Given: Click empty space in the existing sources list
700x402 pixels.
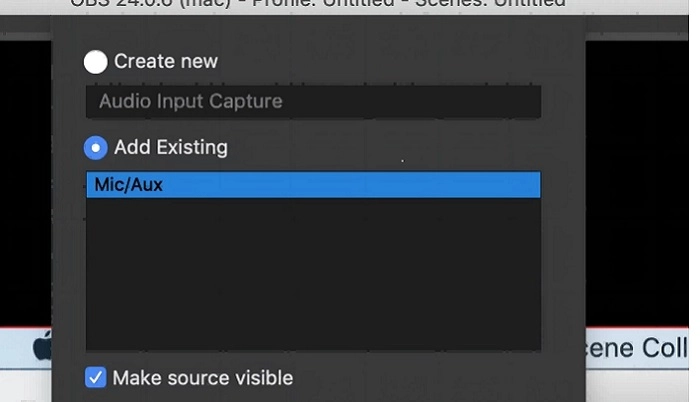Looking at the screenshot, I should pos(313,272).
